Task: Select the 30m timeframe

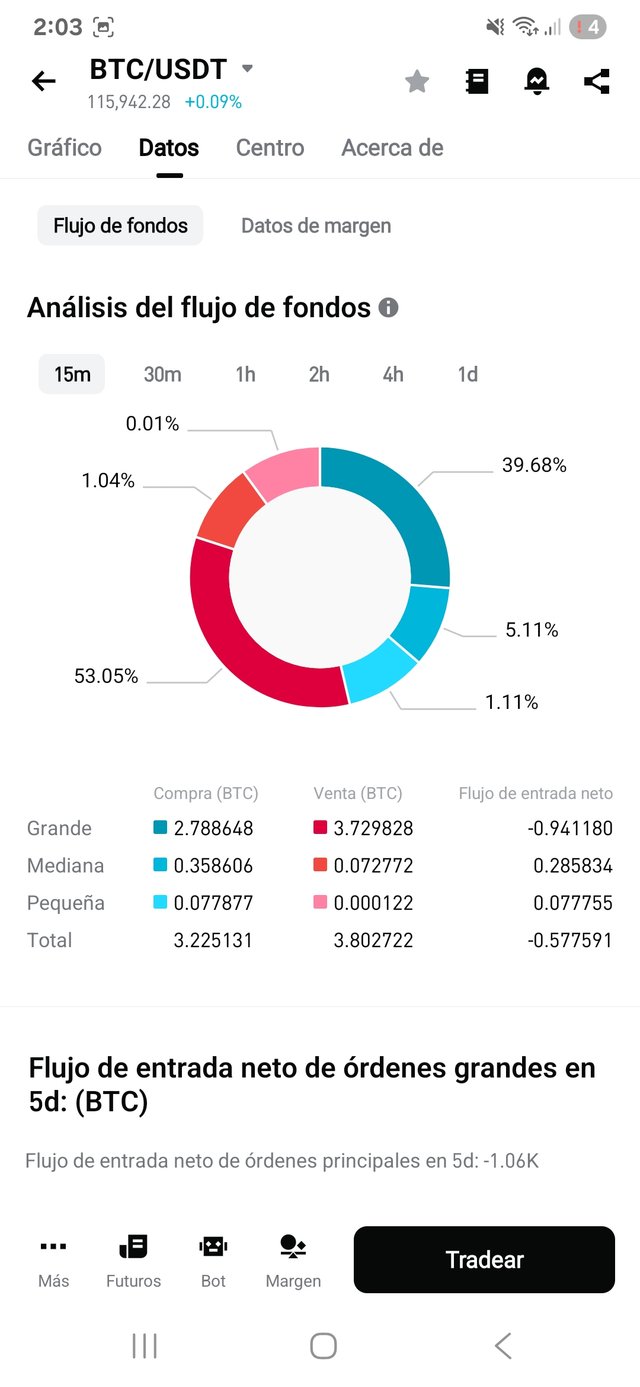Action: pos(162,374)
